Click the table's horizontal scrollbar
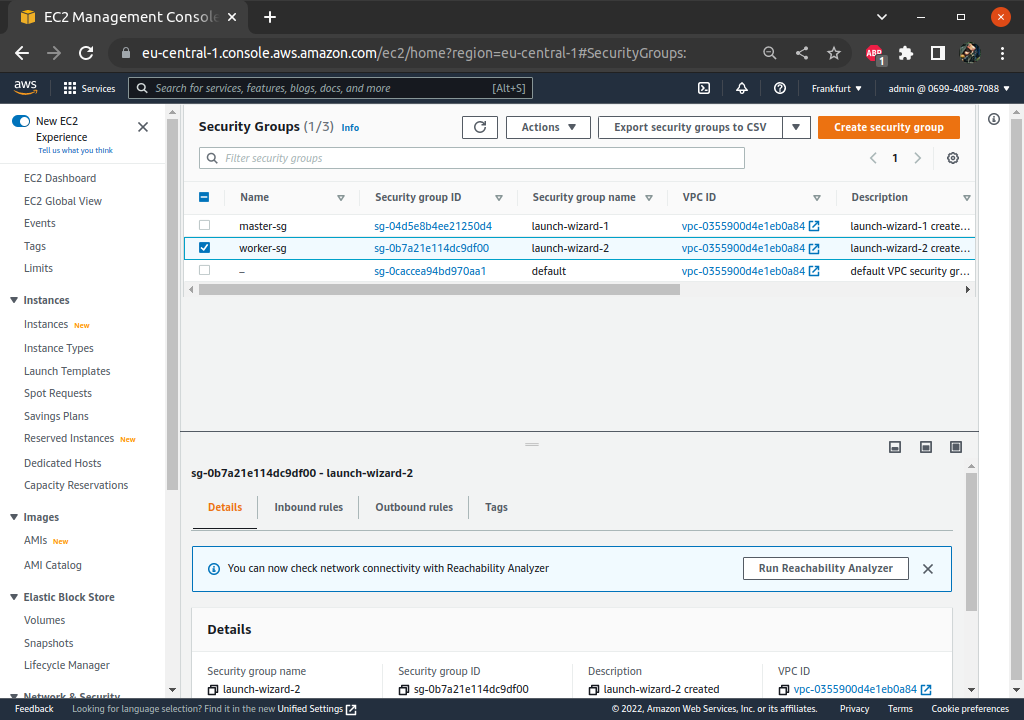Screen dimensions: 1024x720 [439, 289]
